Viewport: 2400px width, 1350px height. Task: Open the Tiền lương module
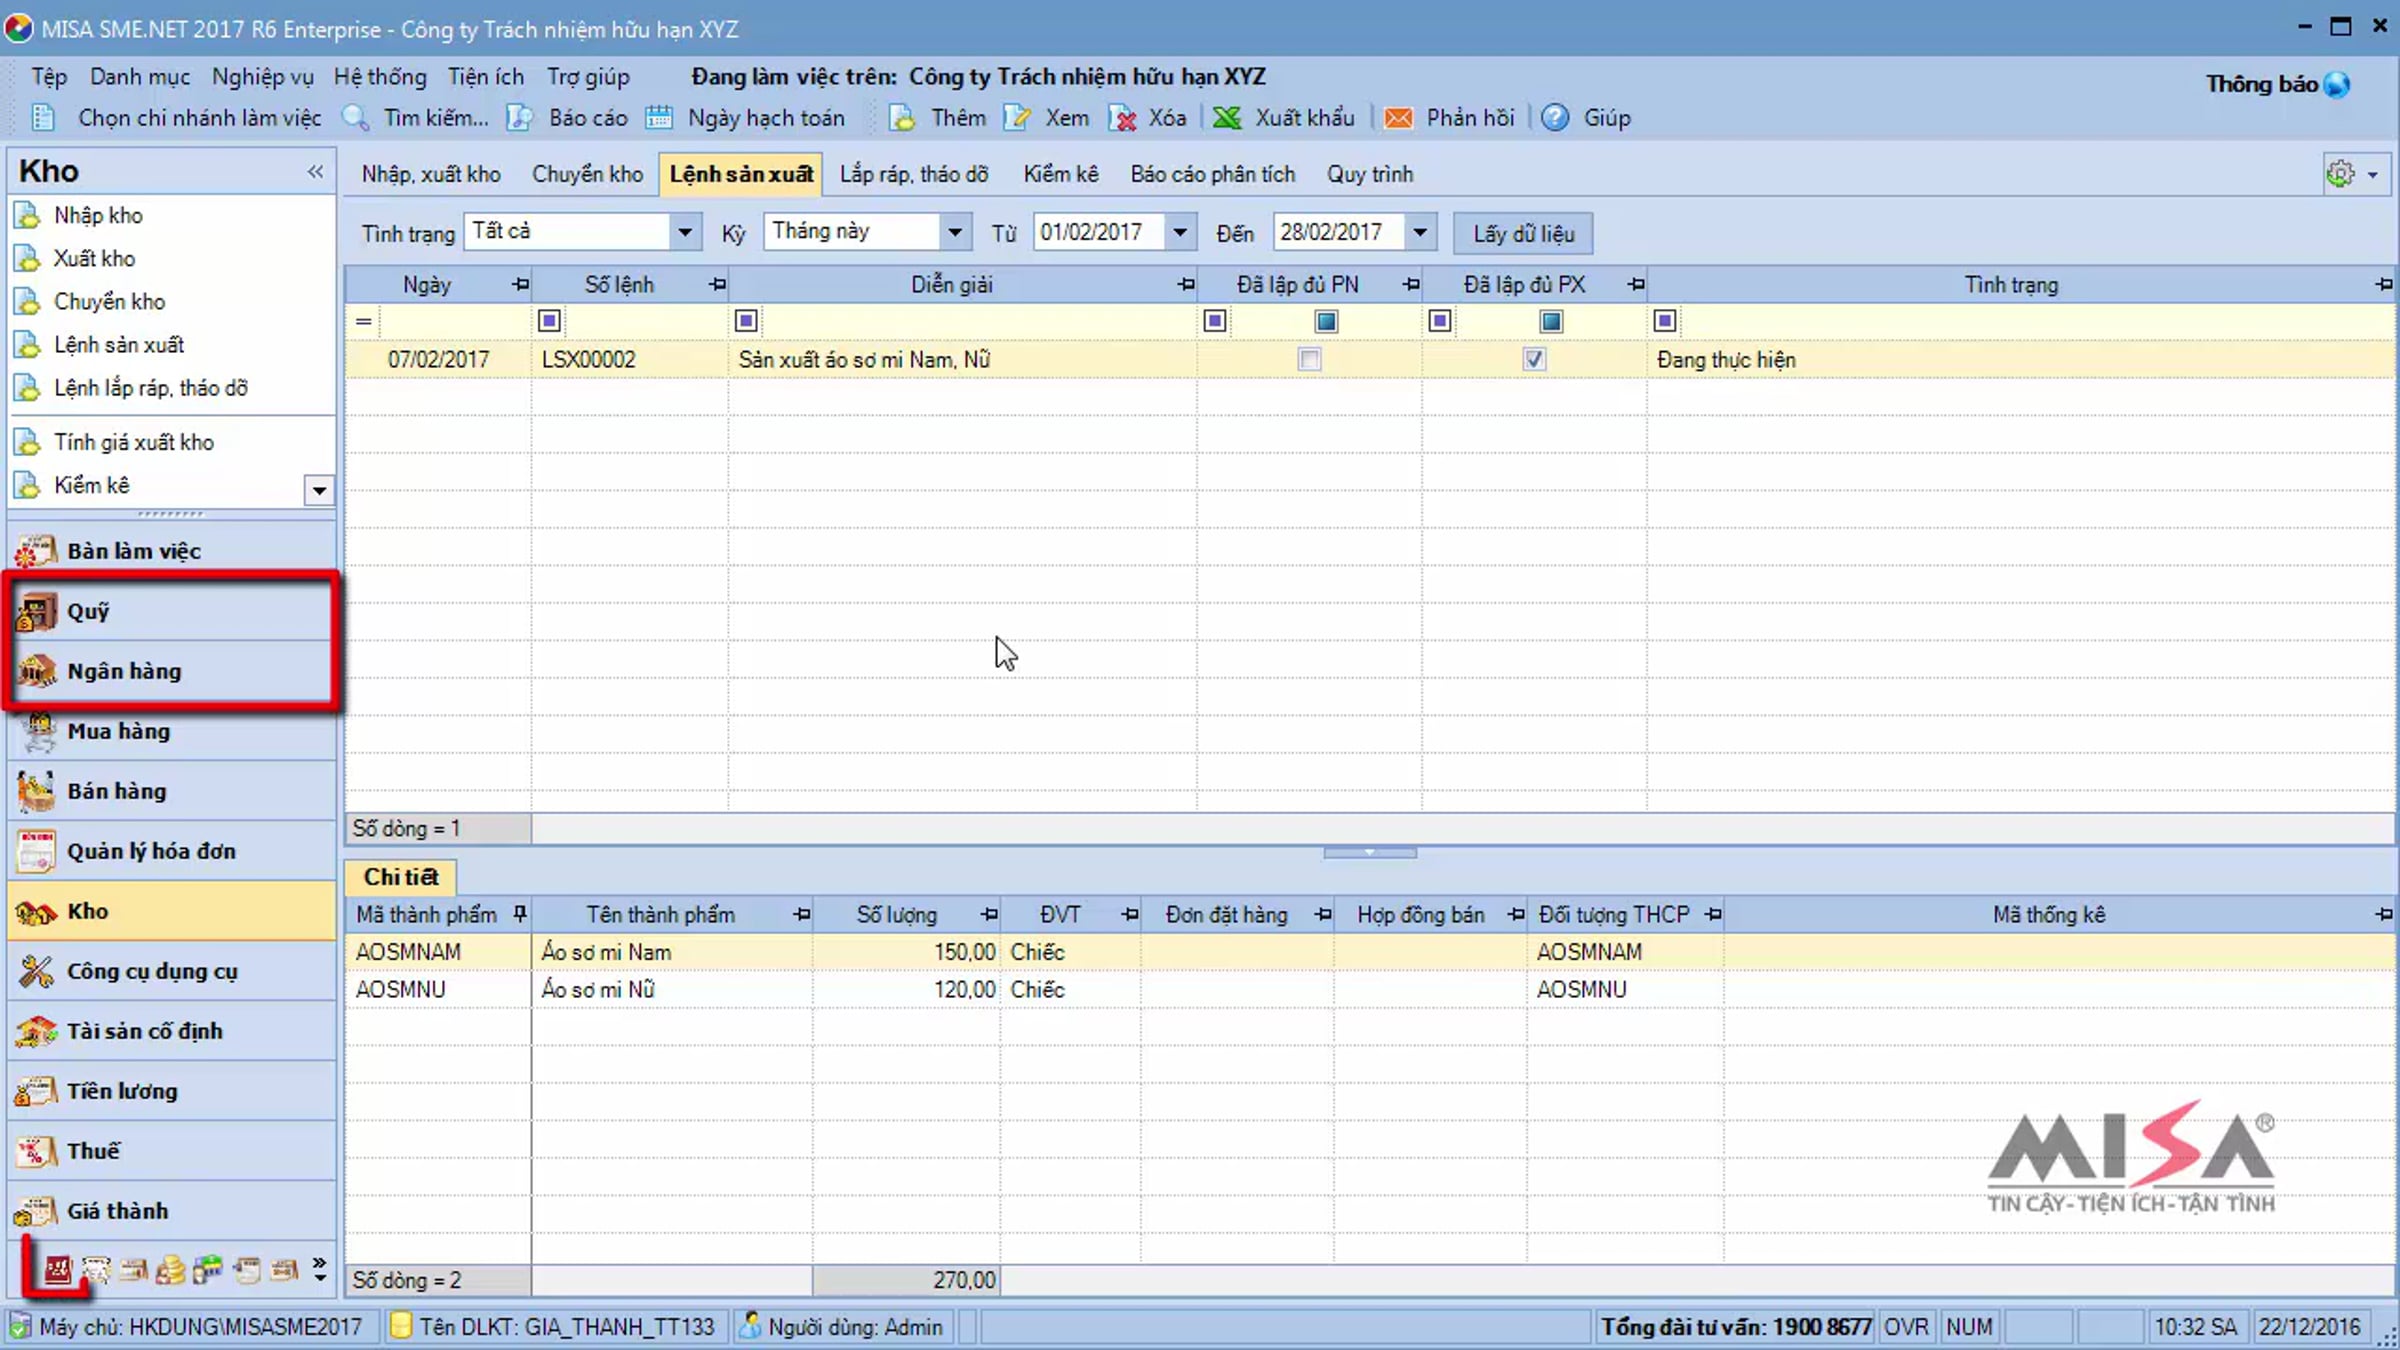[x=172, y=1091]
